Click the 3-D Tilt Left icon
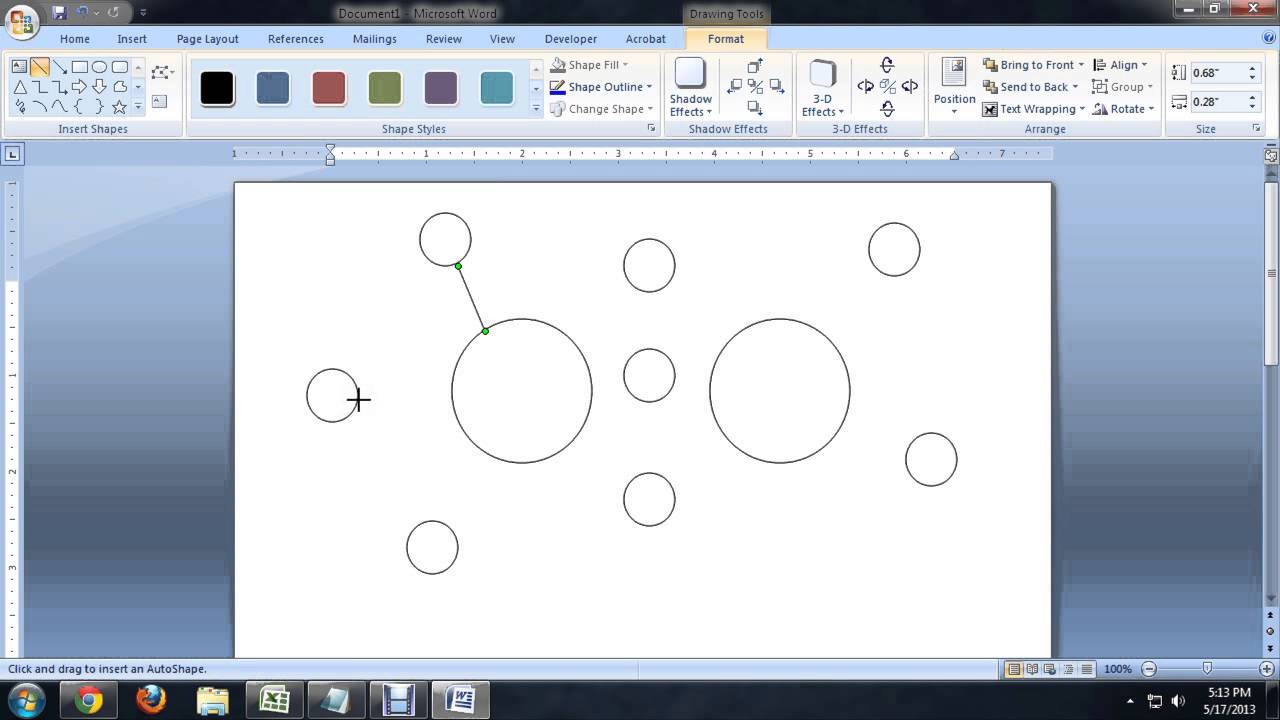The height and width of the screenshot is (720, 1280). [866, 87]
